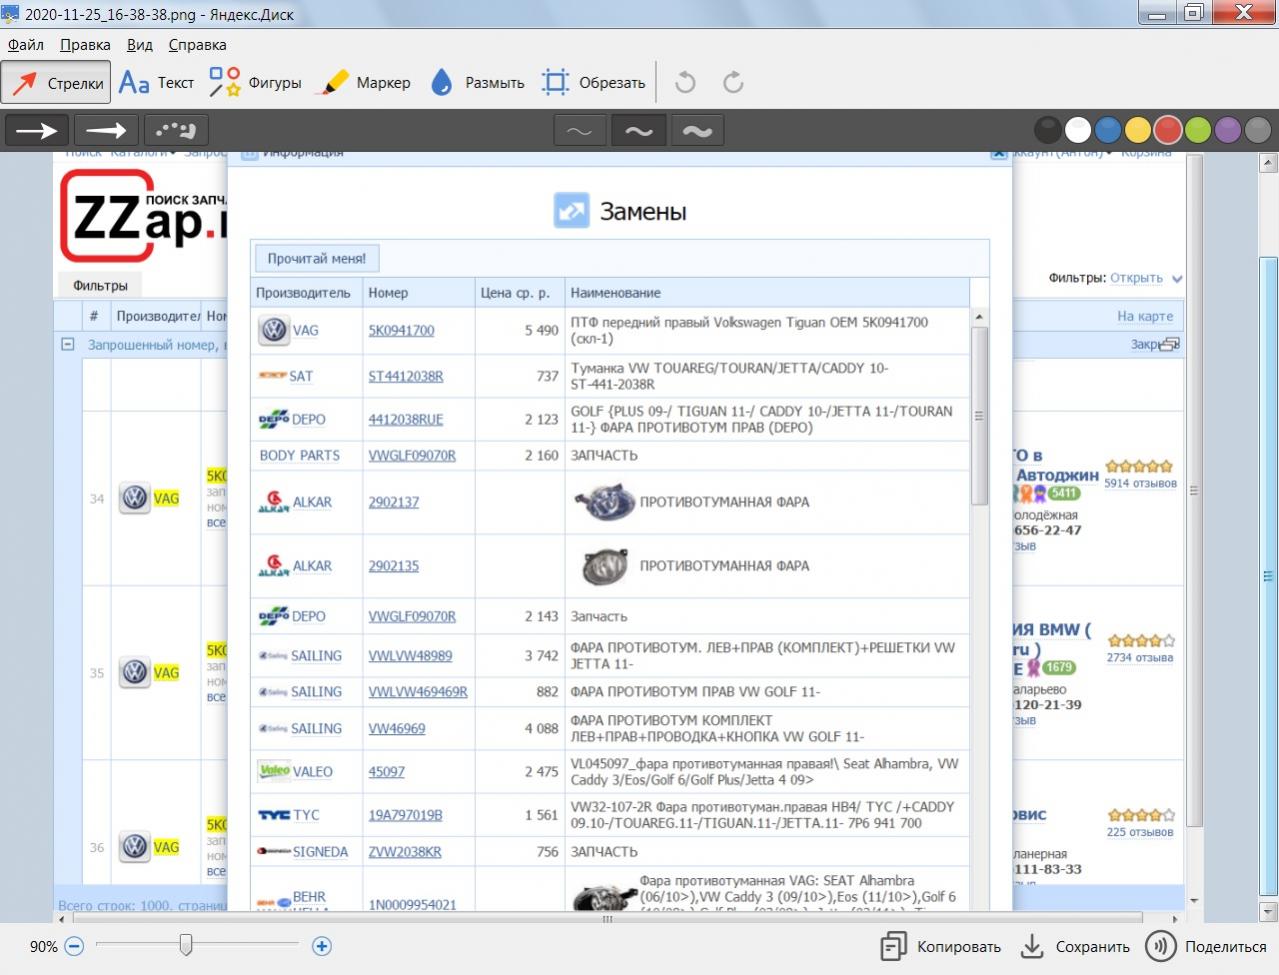This screenshot has width=1279, height=975.
Task: Pick the Обрезать crop tool
Action: pyautogui.click(x=593, y=83)
